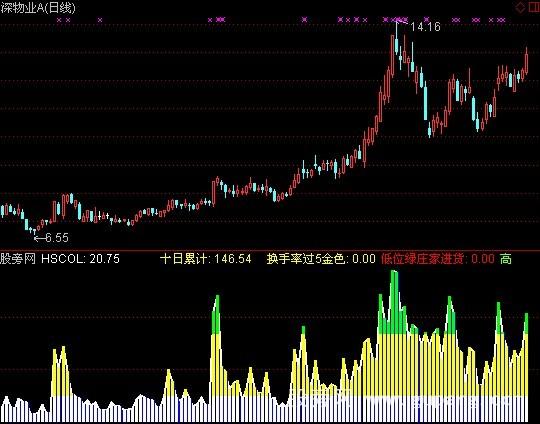Select the red 低位绿庄家进货: 0.00 label
This screenshot has height=424, width=540.
(438, 259)
